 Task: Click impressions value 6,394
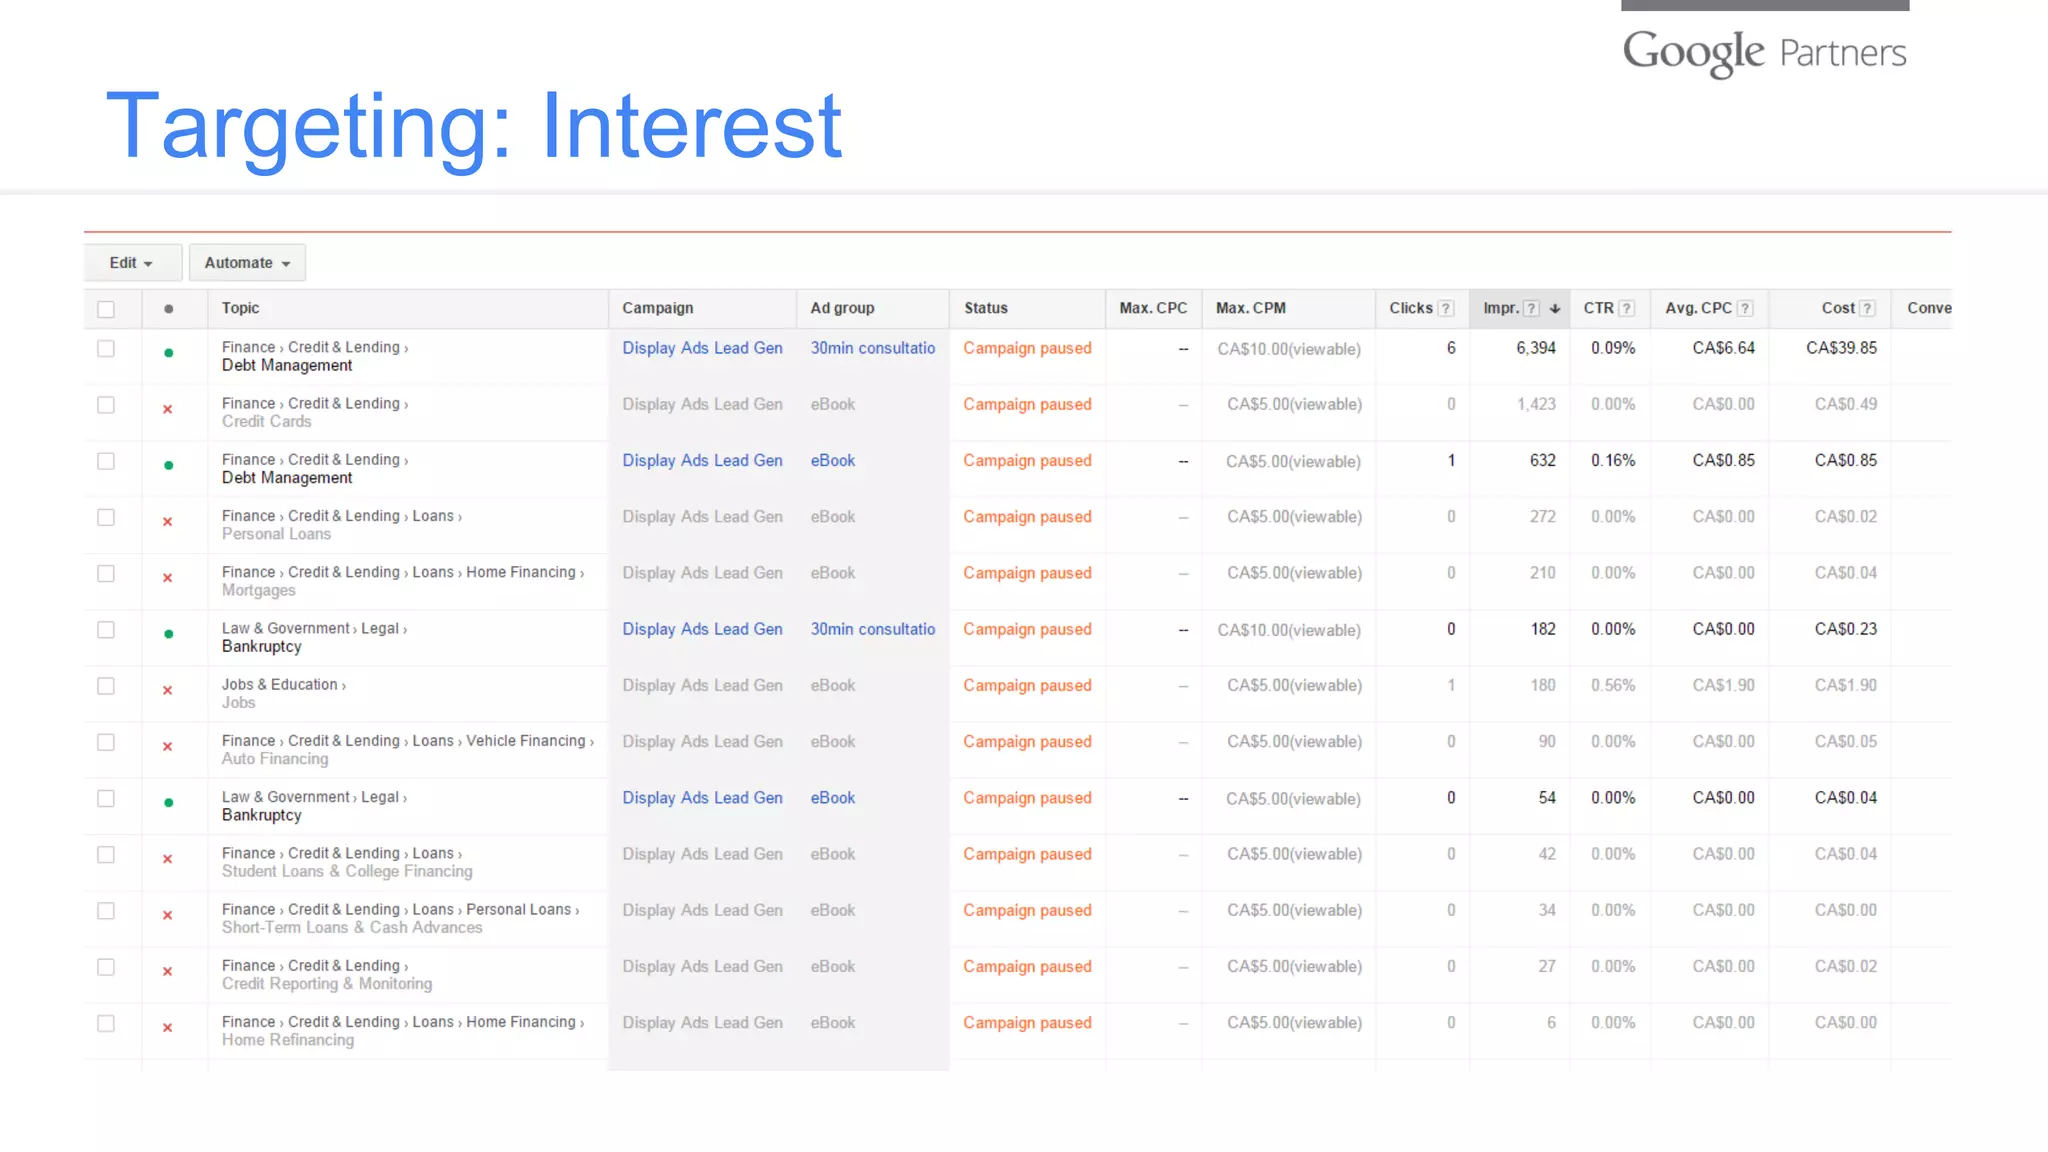(x=1536, y=348)
